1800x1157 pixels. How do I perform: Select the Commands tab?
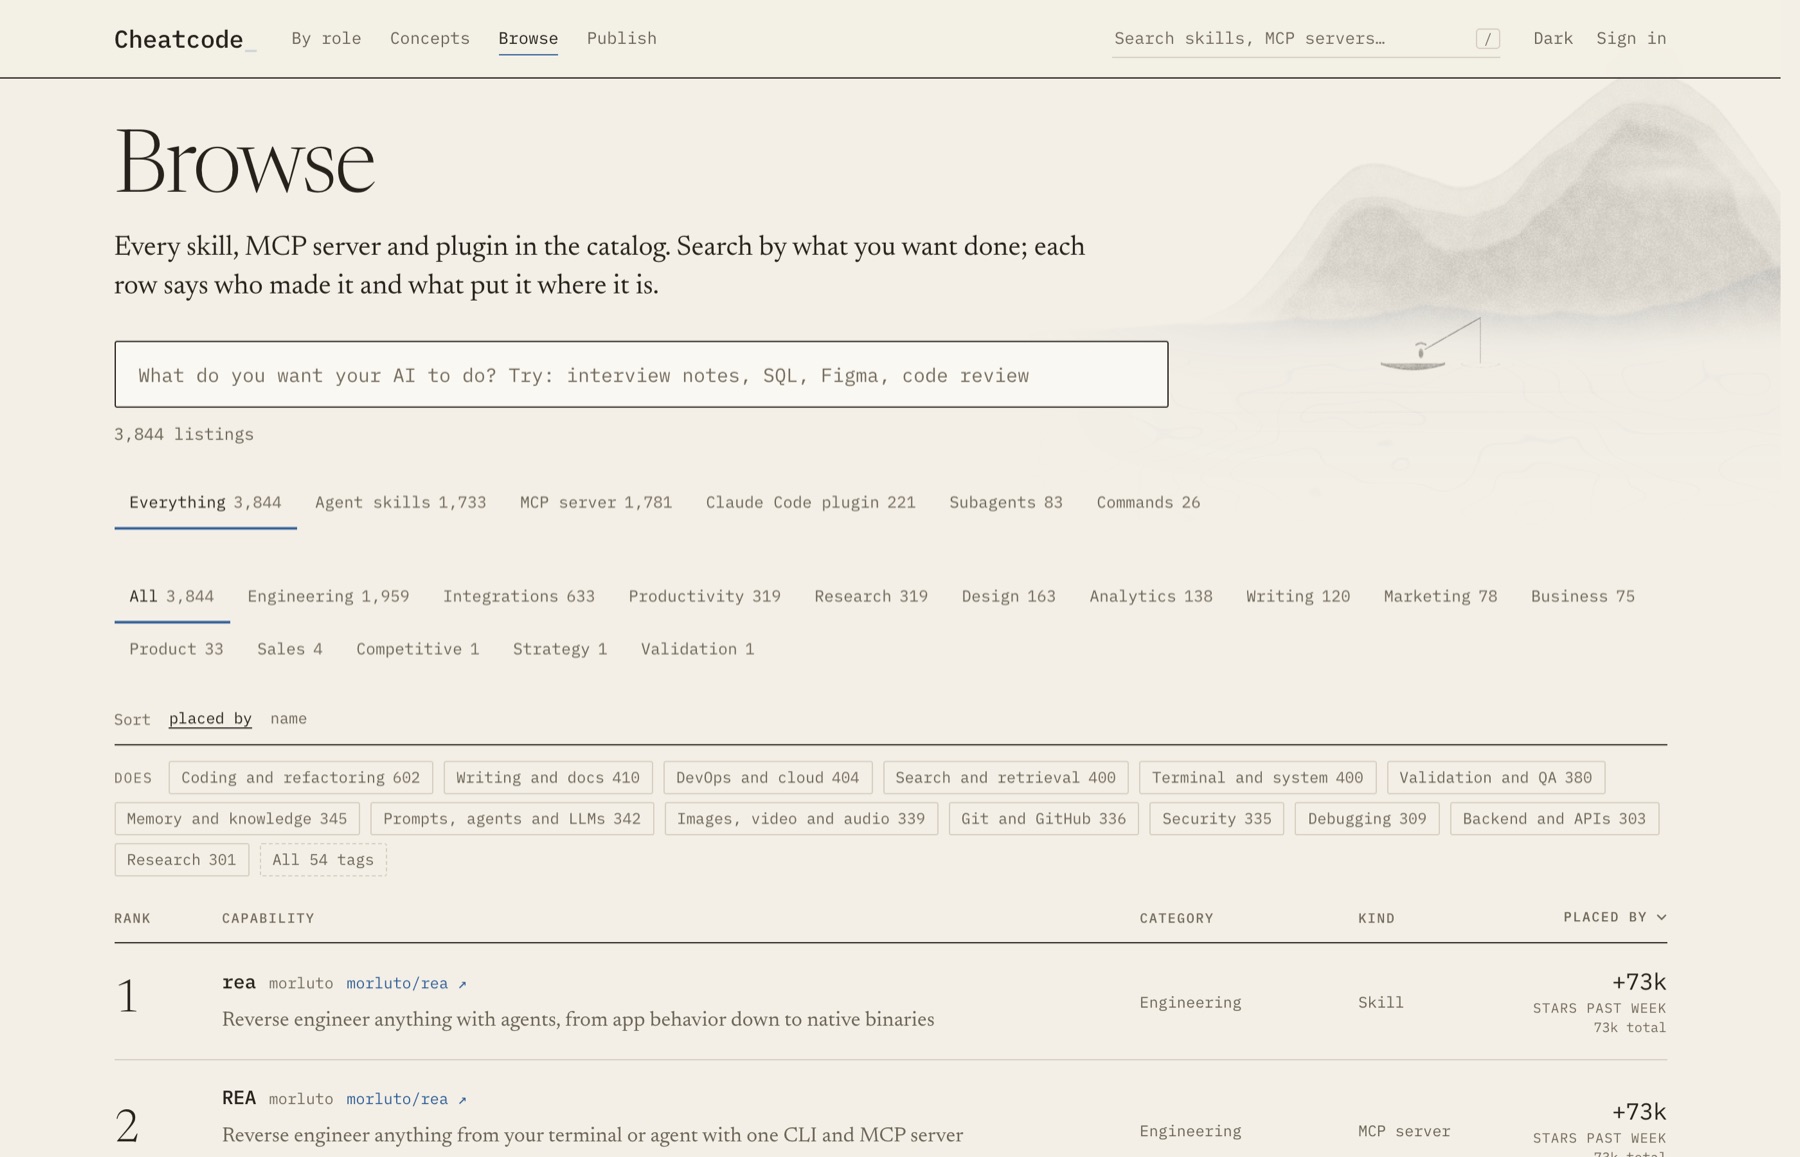pos(1148,502)
